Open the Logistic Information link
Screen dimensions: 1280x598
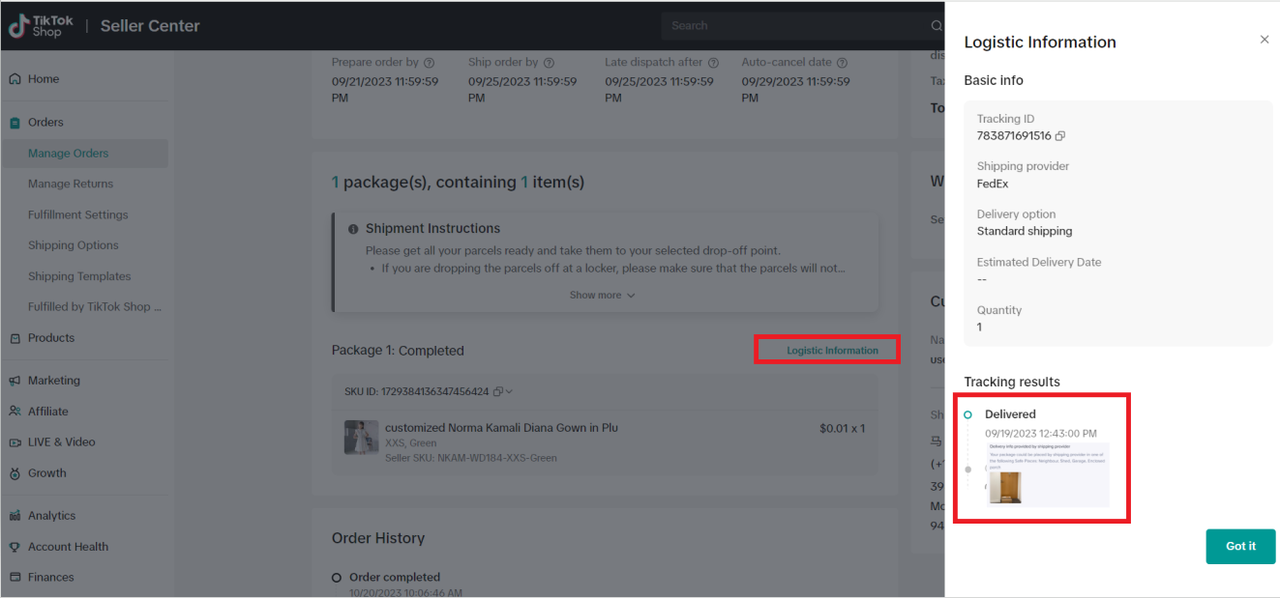832,350
